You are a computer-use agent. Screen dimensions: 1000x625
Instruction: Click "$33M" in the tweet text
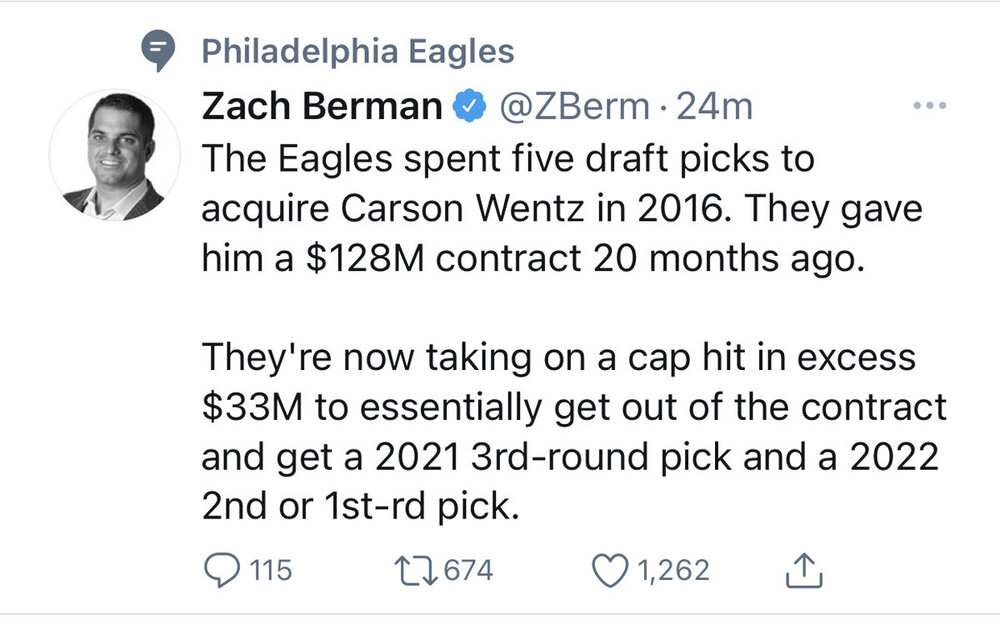click(x=243, y=408)
